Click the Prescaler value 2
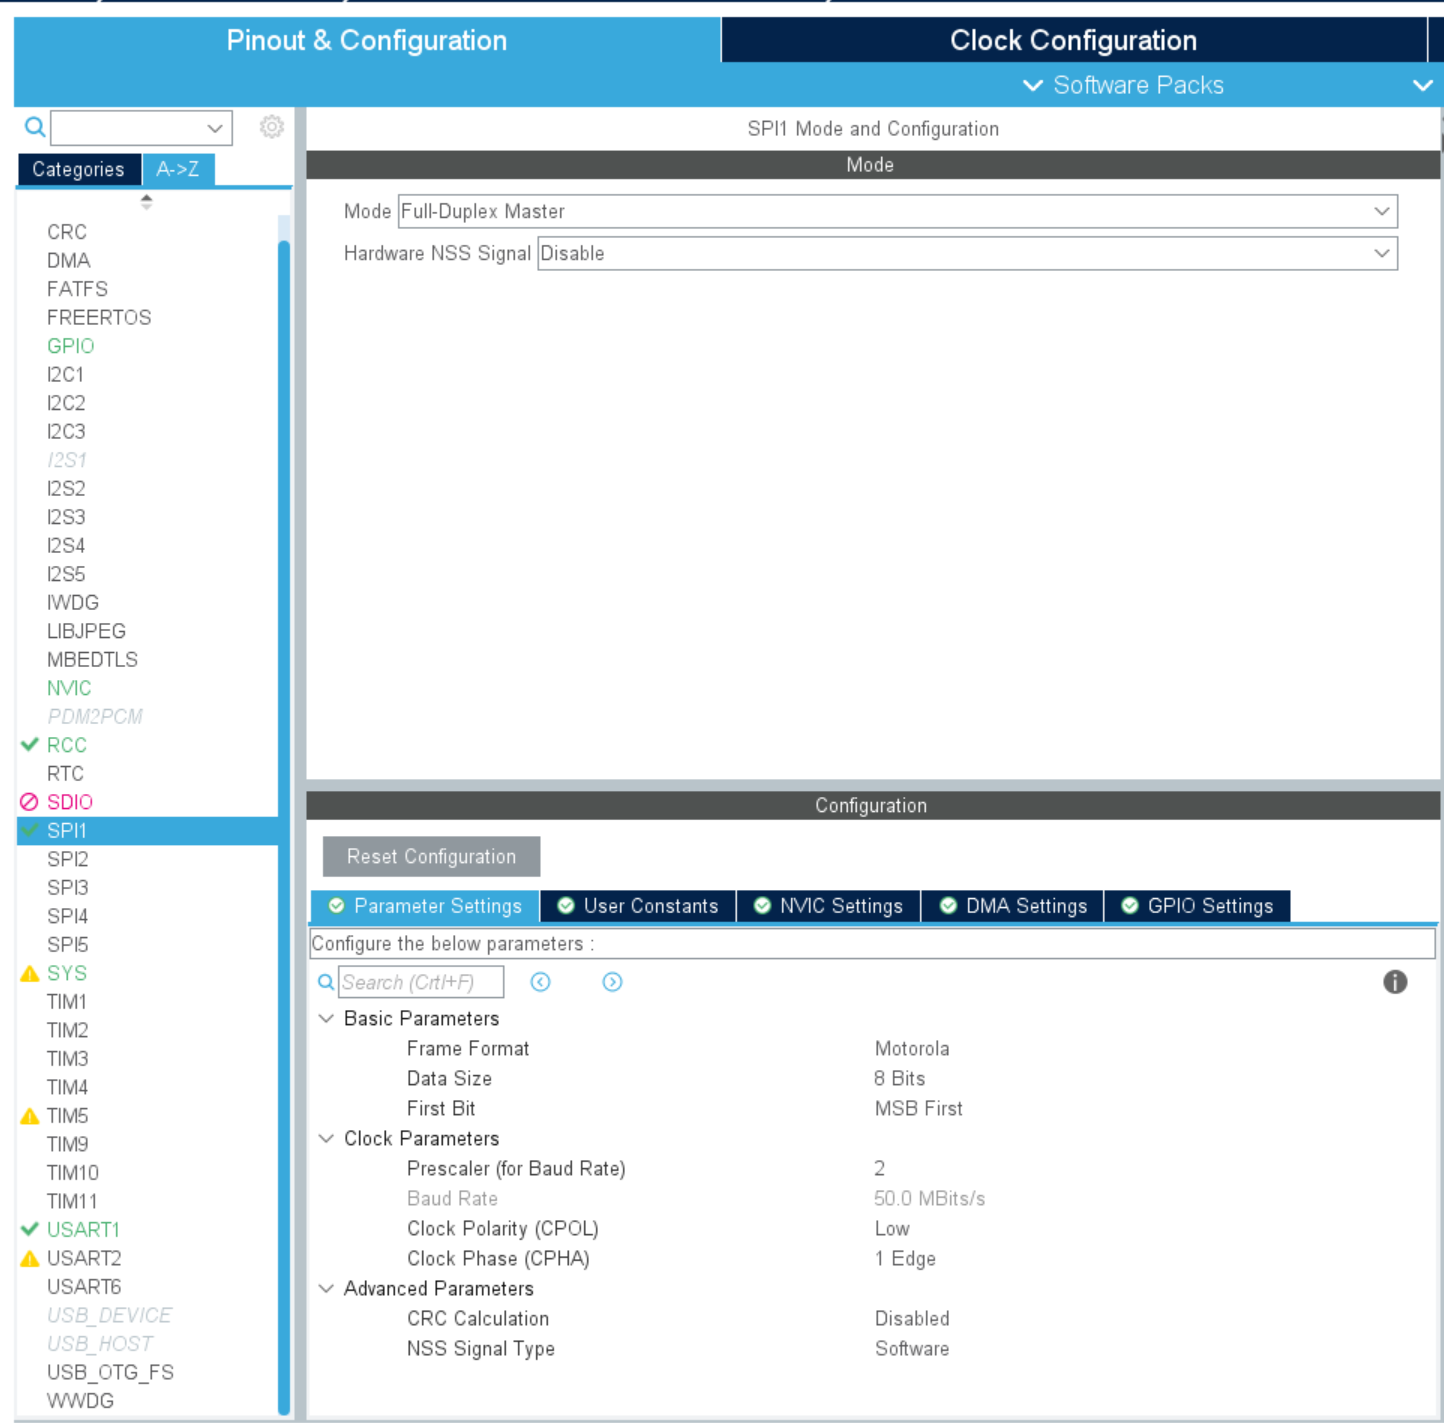The width and height of the screenshot is (1444, 1423). (879, 1168)
